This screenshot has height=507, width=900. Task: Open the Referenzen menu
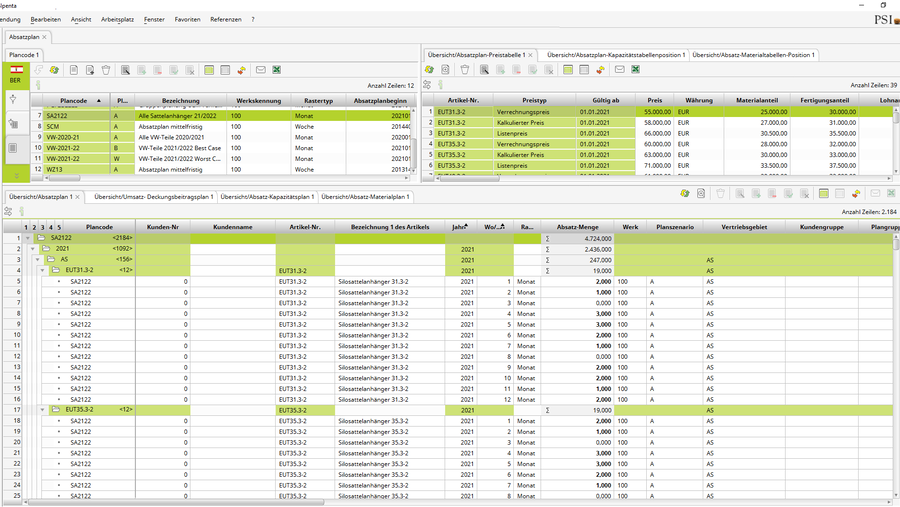pyautogui.click(x=226, y=20)
